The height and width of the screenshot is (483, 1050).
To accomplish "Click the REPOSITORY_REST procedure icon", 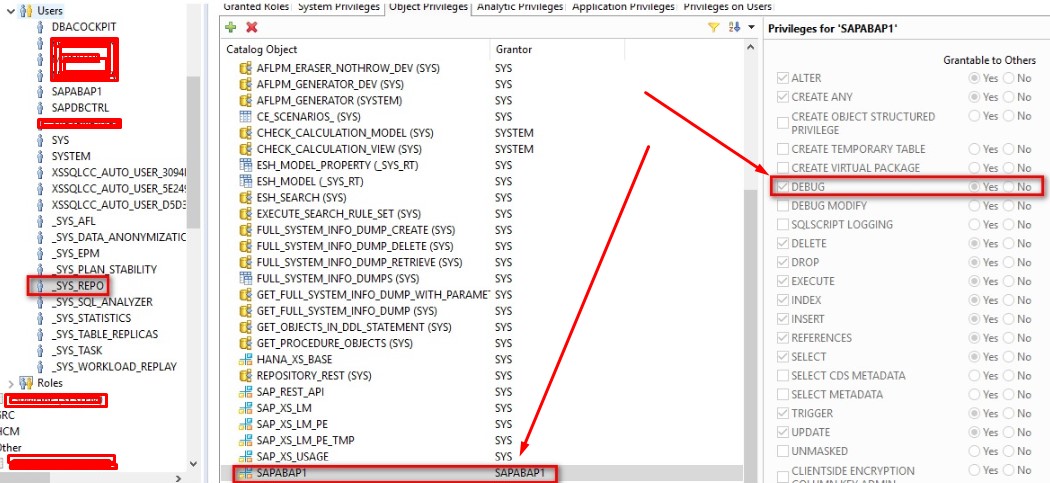I will pos(244,375).
